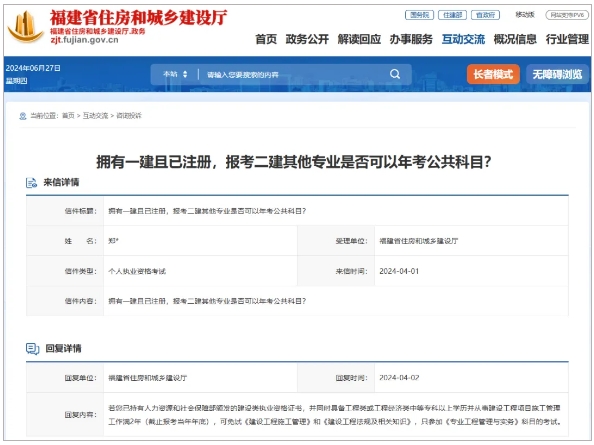Open 行业管理 menu item
This screenshot has width=594, height=445.
pyautogui.click(x=567, y=39)
